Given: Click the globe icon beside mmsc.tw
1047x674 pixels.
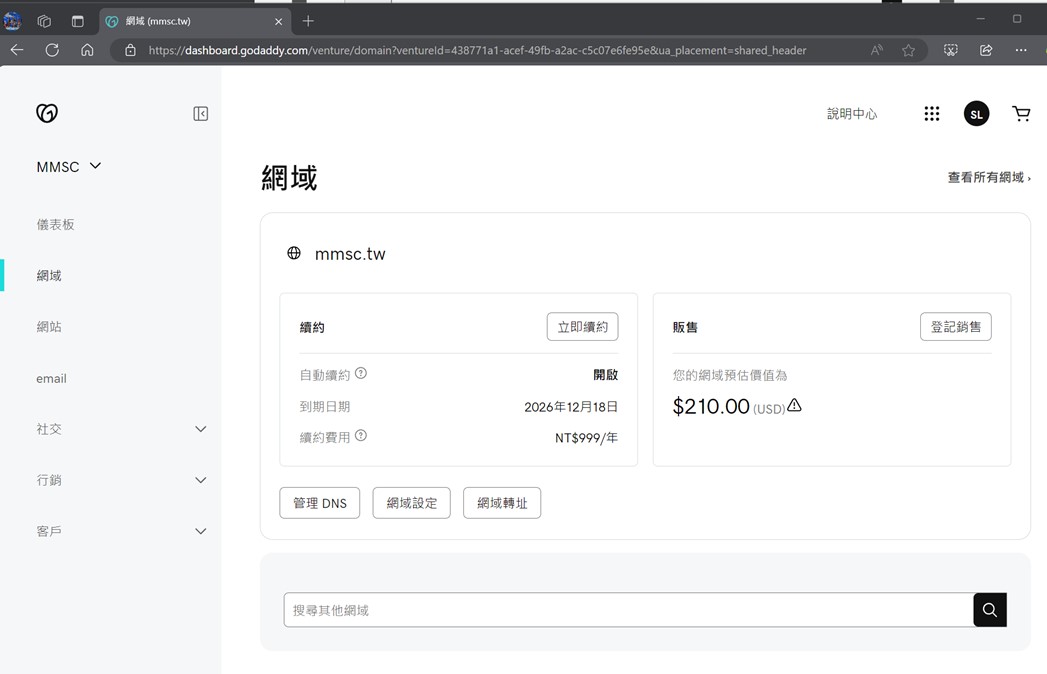Looking at the screenshot, I should tap(294, 253).
